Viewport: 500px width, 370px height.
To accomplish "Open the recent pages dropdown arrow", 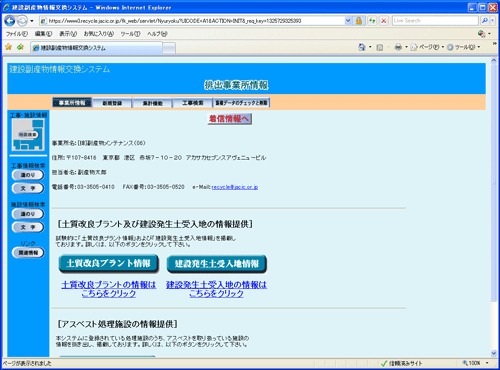I will 32,21.
